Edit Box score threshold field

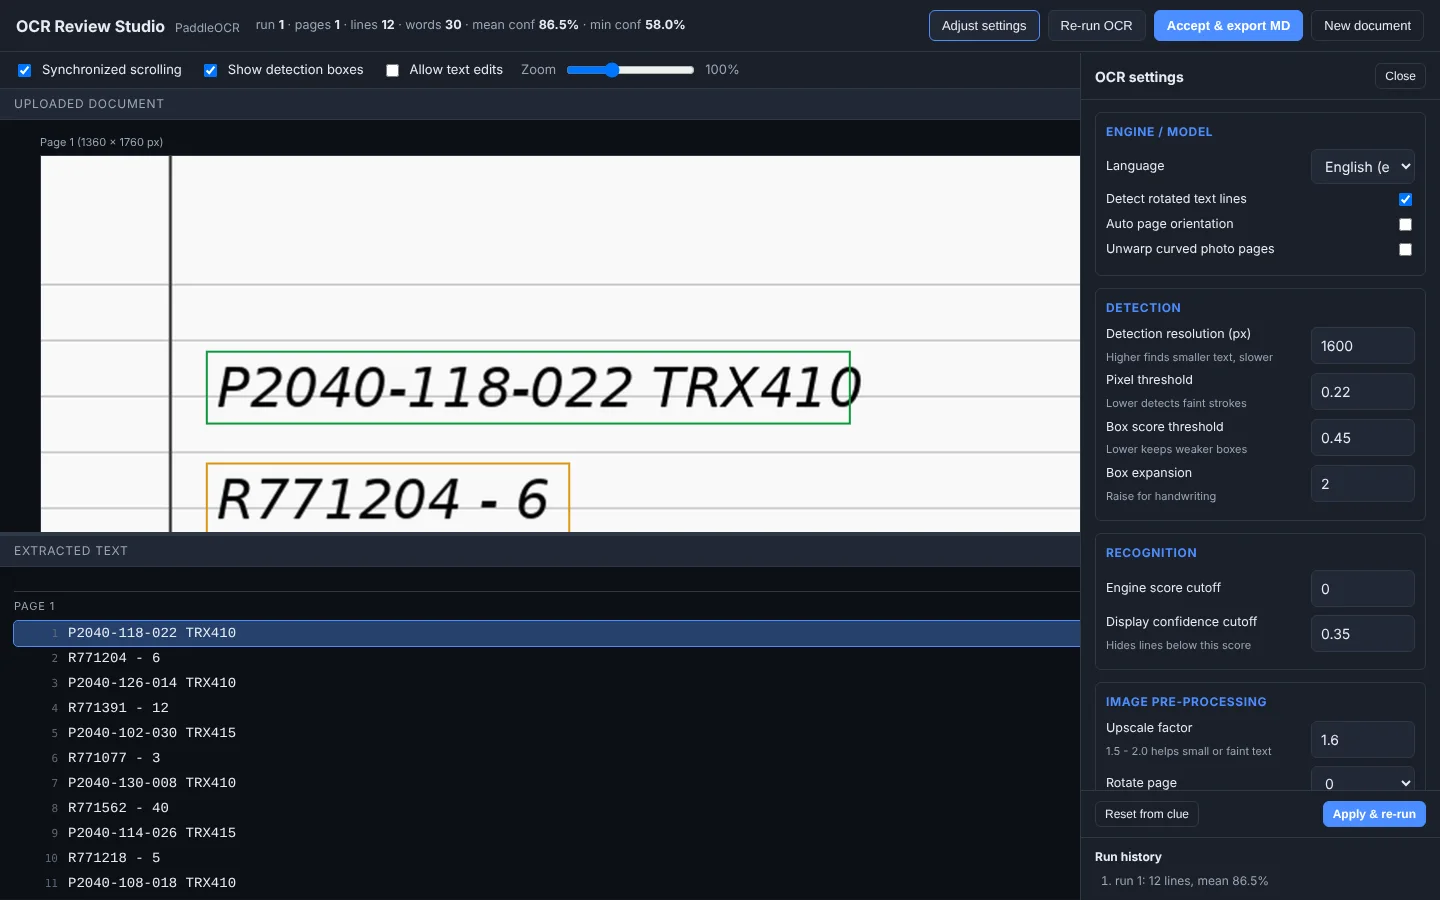point(1363,438)
